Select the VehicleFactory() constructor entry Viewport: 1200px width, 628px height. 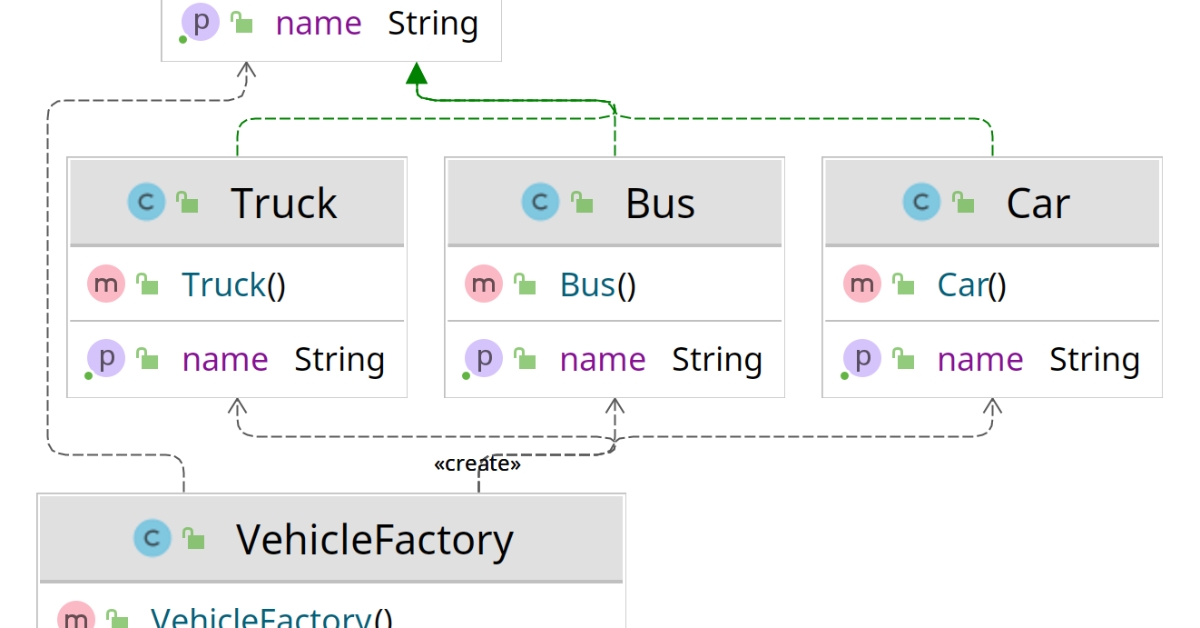272,617
